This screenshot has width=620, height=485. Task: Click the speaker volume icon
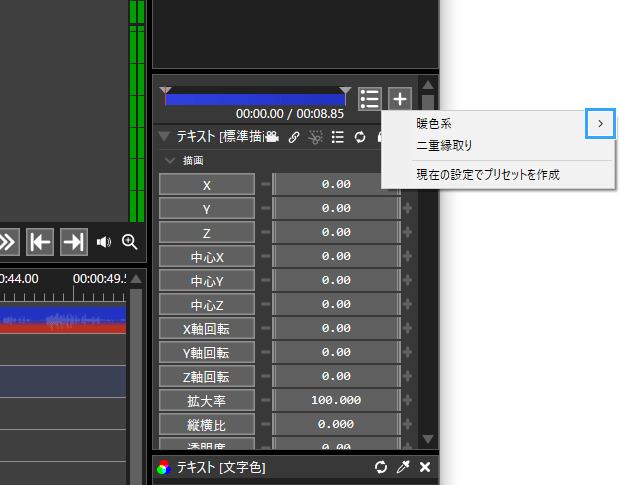(104, 242)
